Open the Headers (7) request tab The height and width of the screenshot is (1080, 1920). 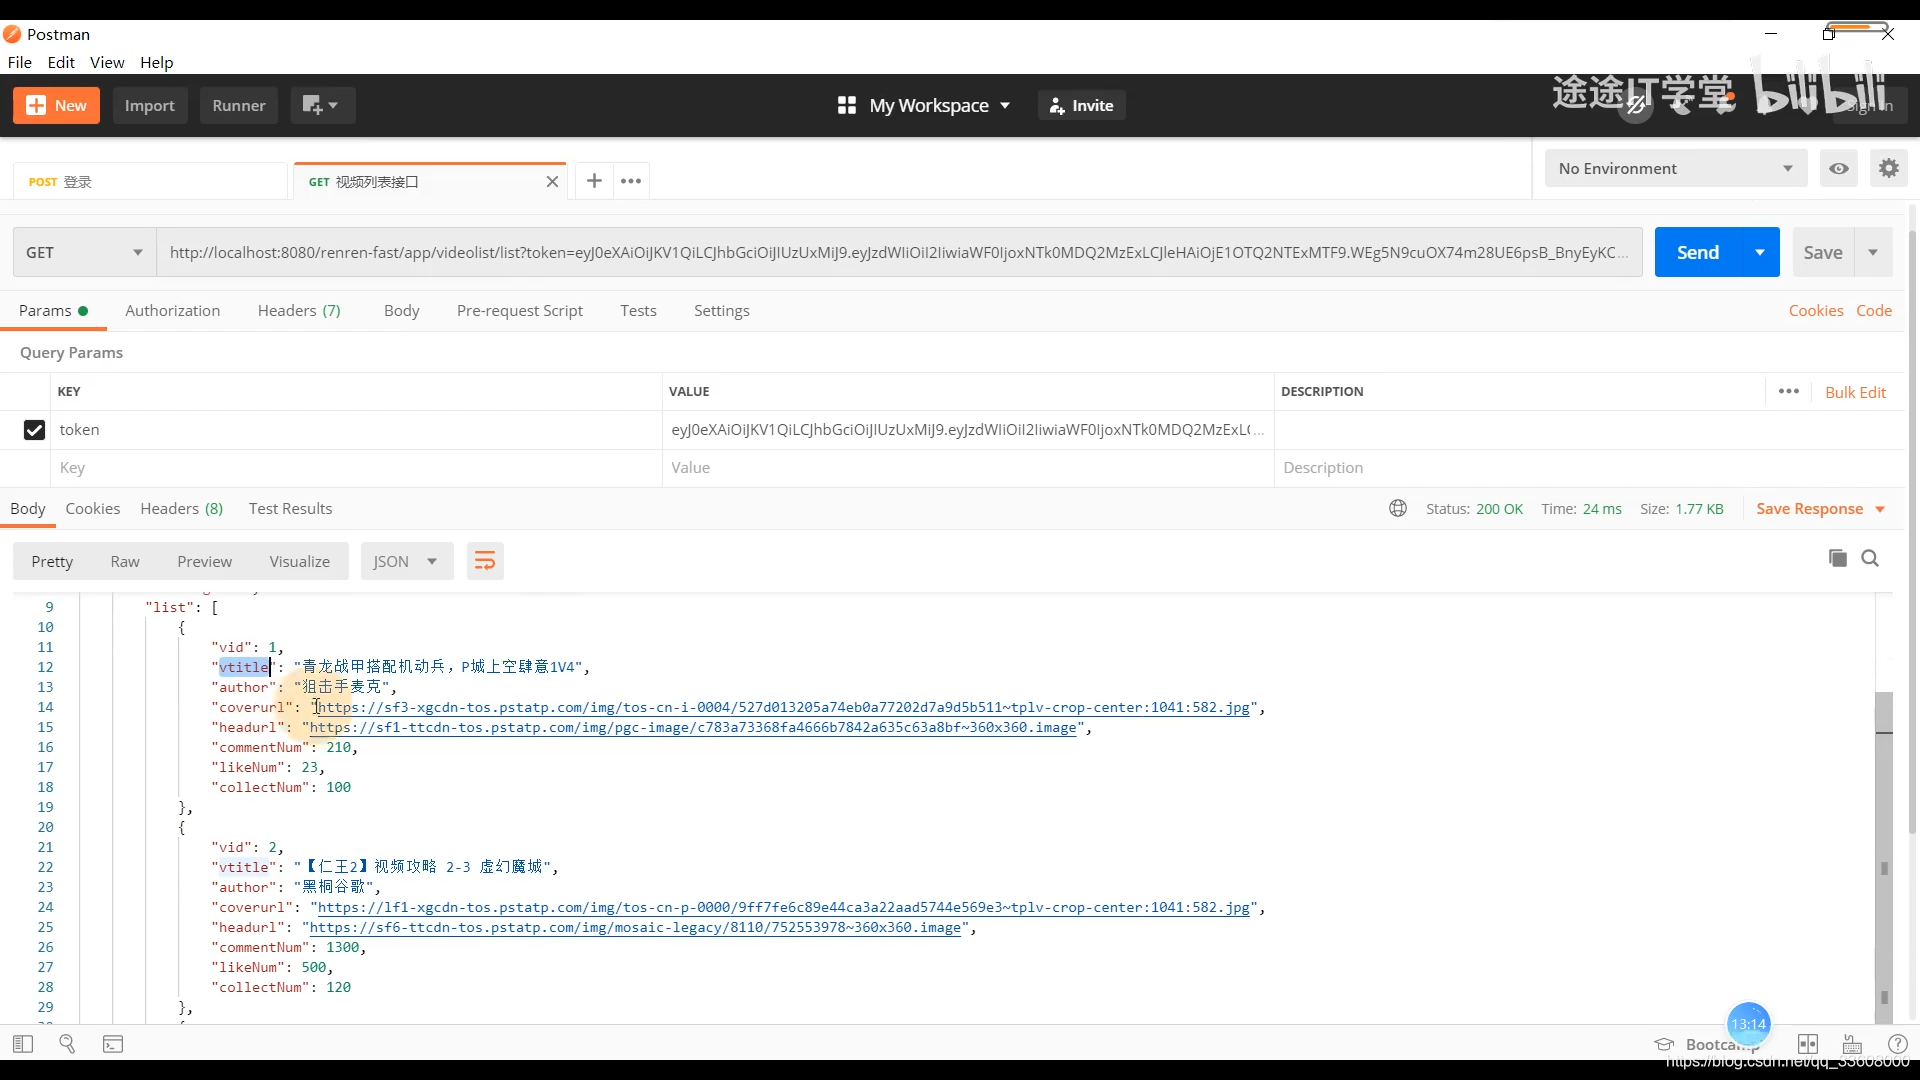tap(299, 311)
